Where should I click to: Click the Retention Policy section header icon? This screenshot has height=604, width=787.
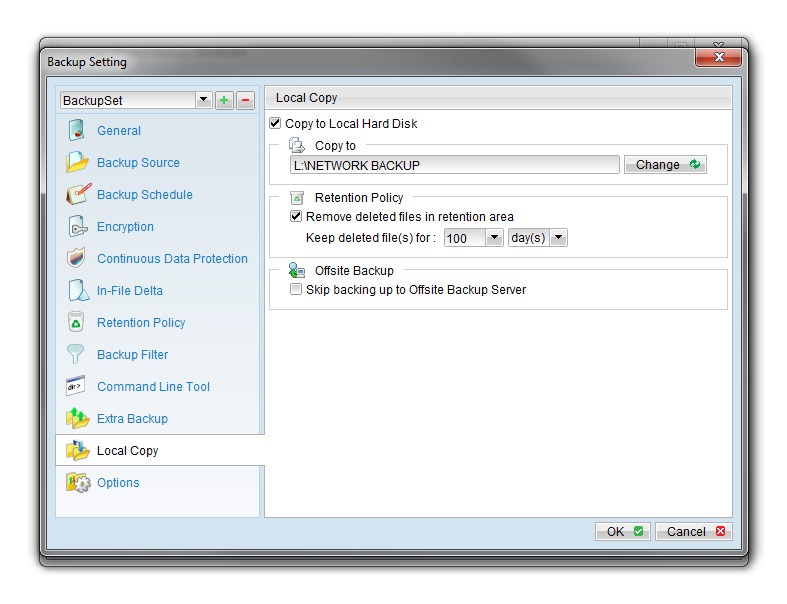(x=297, y=198)
